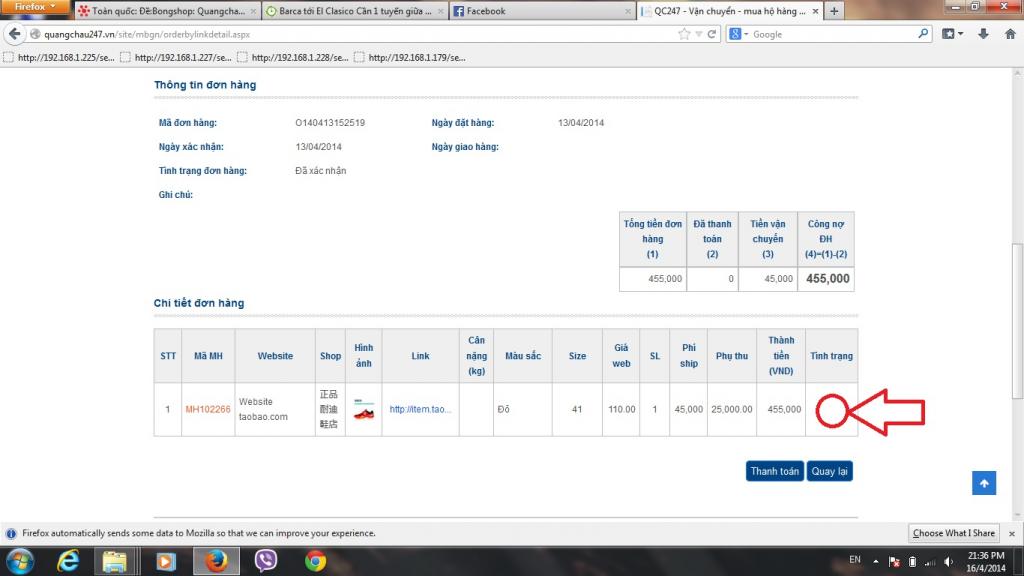The height and width of the screenshot is (576, 1024).
Task: Open the Firefox downloads arrow
Action: pyautogui.click(x=983, y=34)
